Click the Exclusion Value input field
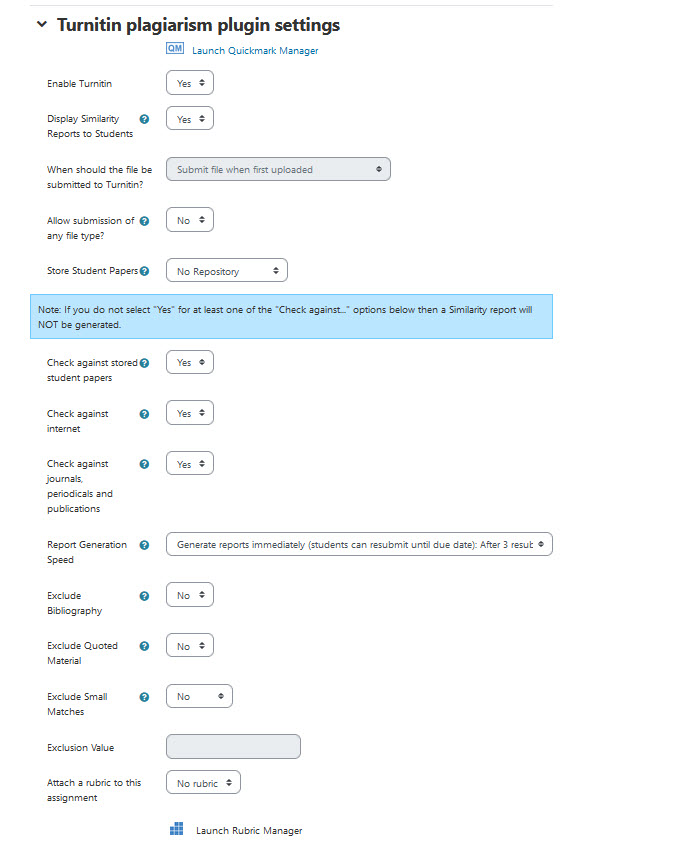The image size is (680, 847). point(233,747)
